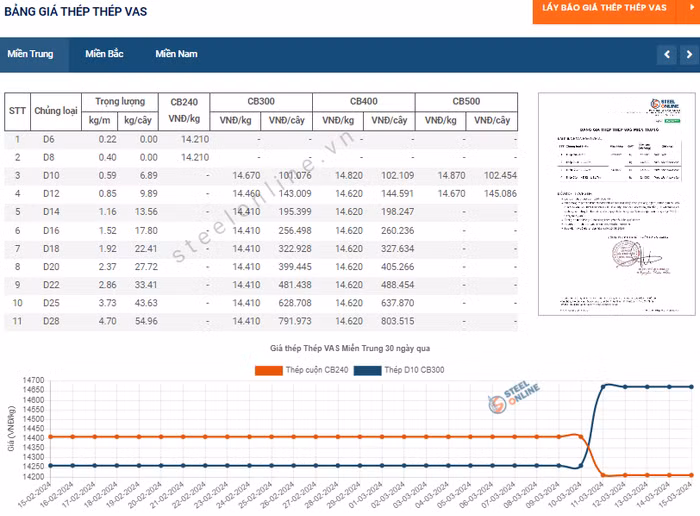
Task: Select the D6 row label
Action: [49, 140]
